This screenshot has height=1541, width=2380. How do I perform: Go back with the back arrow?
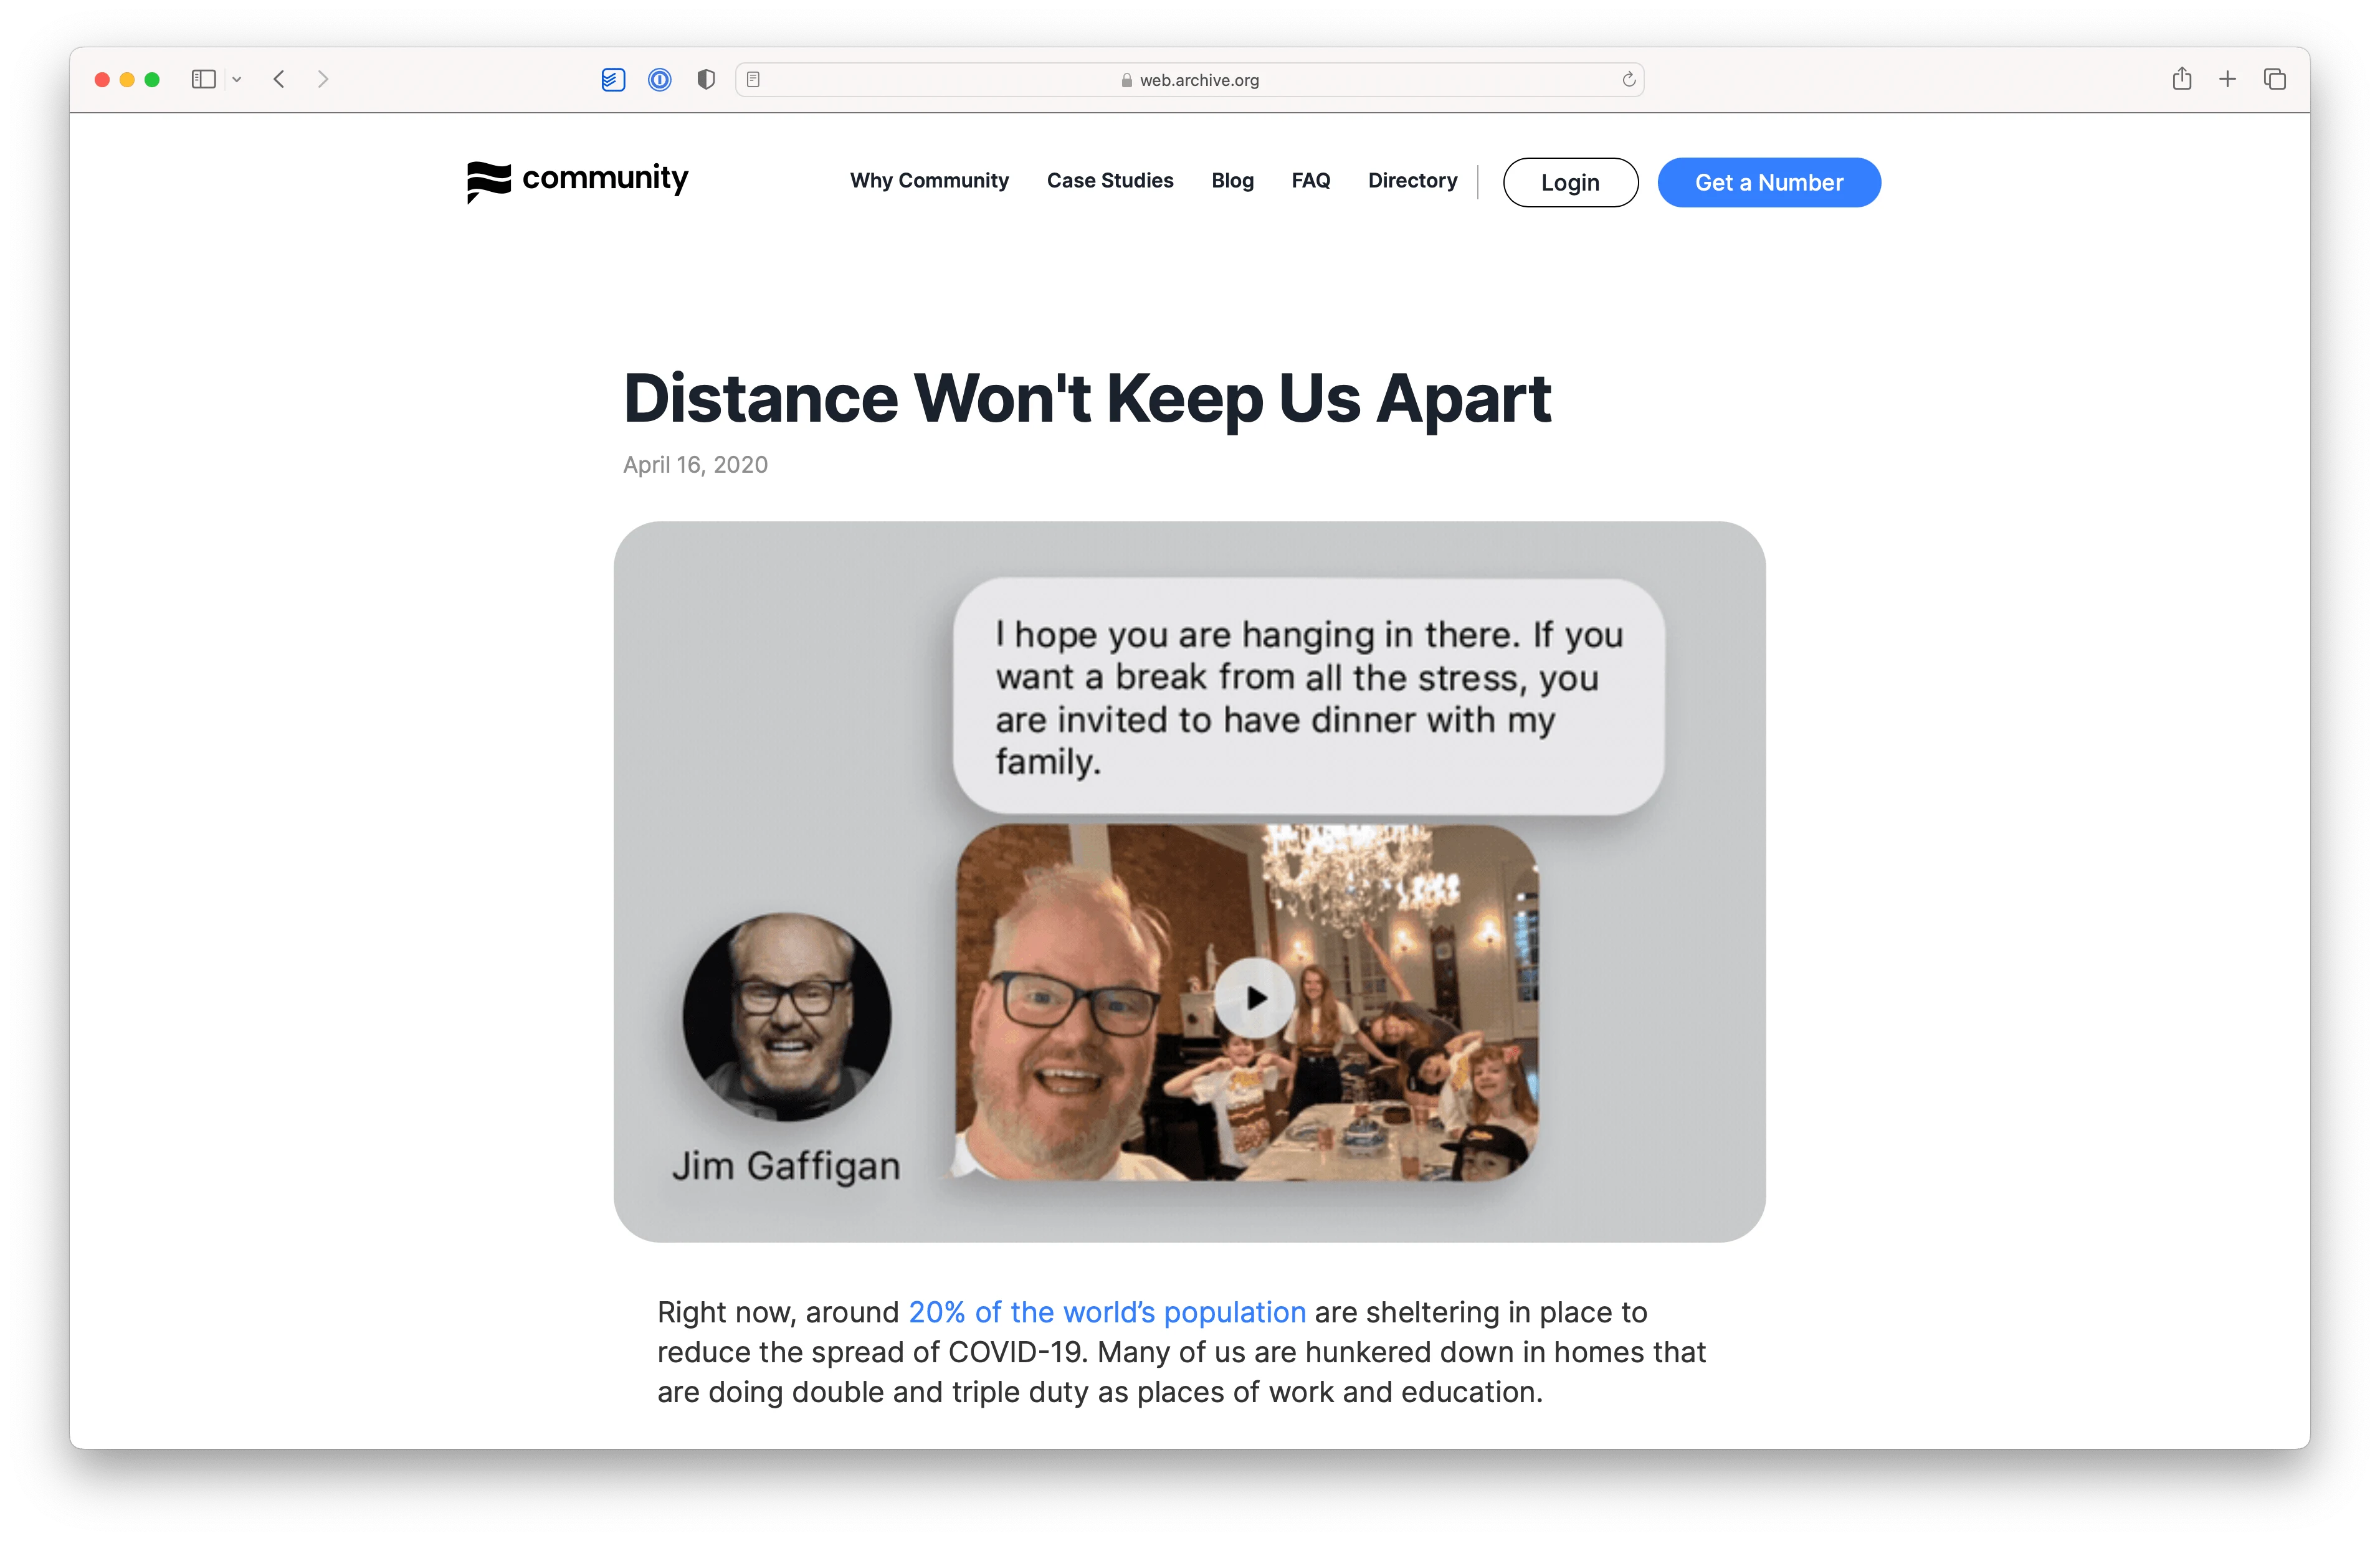point(279,79)
